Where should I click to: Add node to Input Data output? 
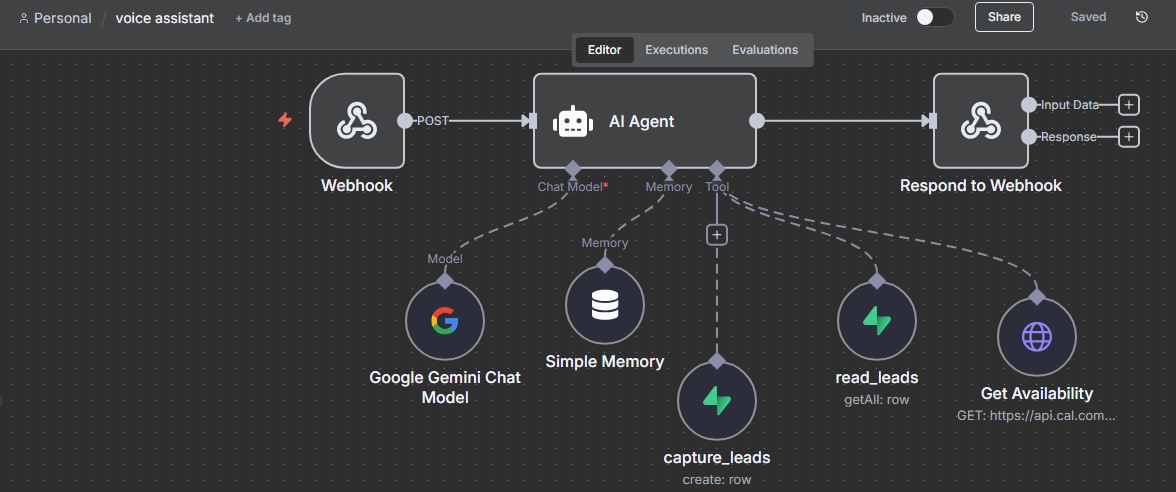coord(1129,105)
